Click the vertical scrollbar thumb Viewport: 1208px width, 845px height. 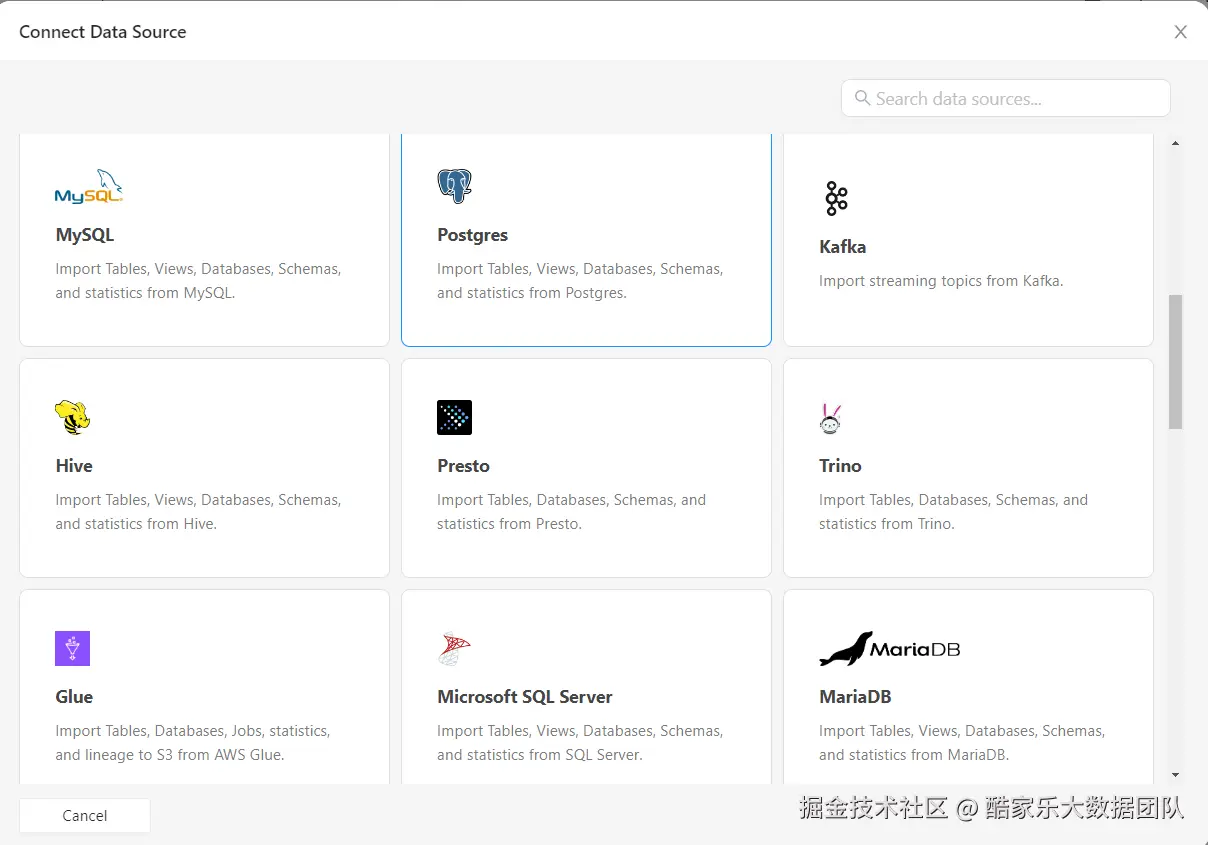coord(1175,360)
